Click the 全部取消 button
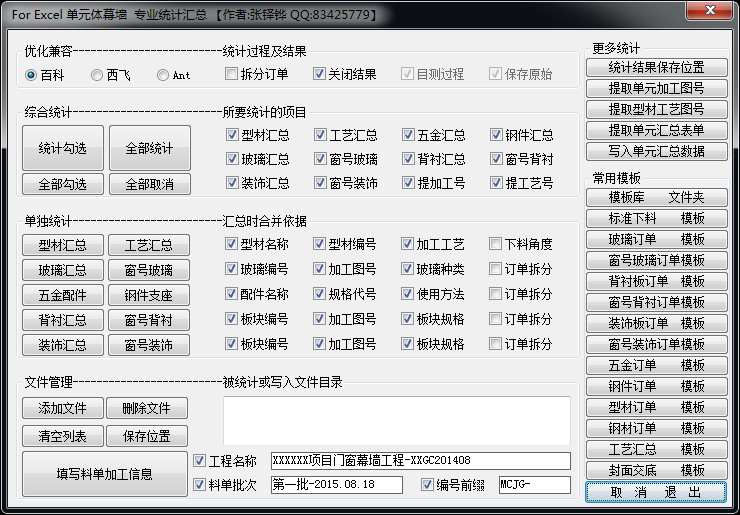The image size is (740, 515). (149, 184)
